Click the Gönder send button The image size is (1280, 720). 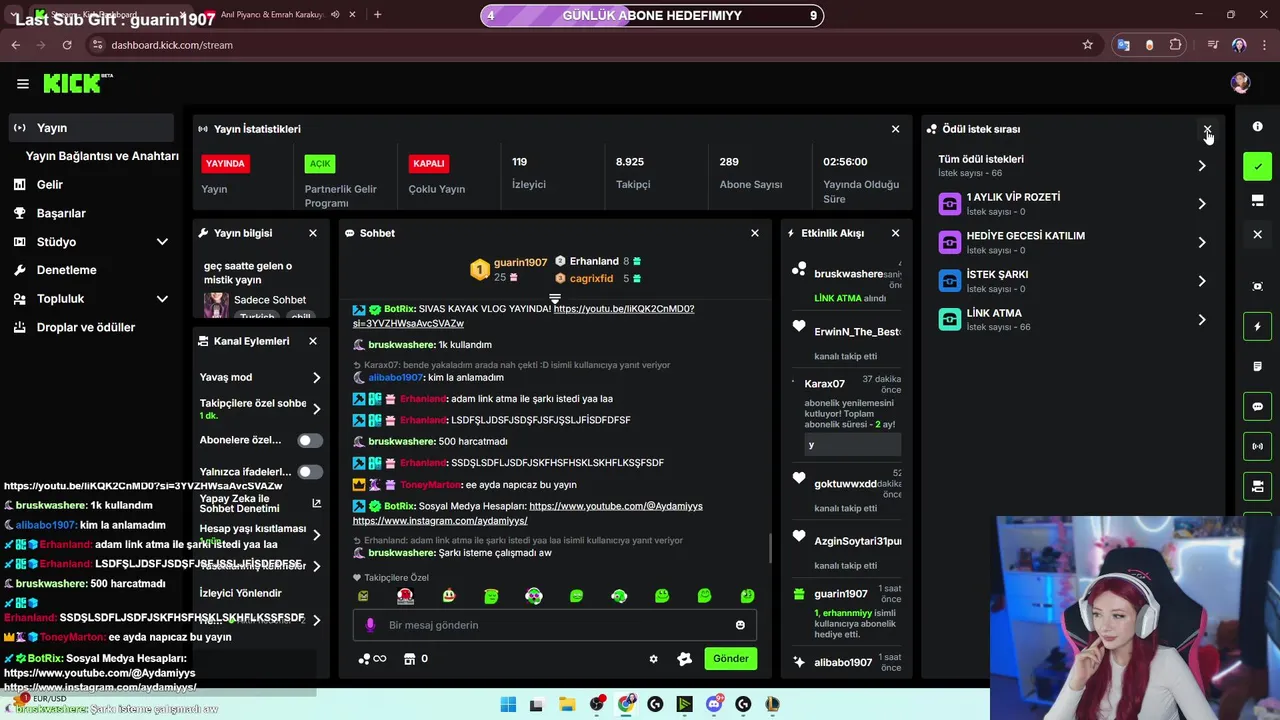click(x=730, y=658)
